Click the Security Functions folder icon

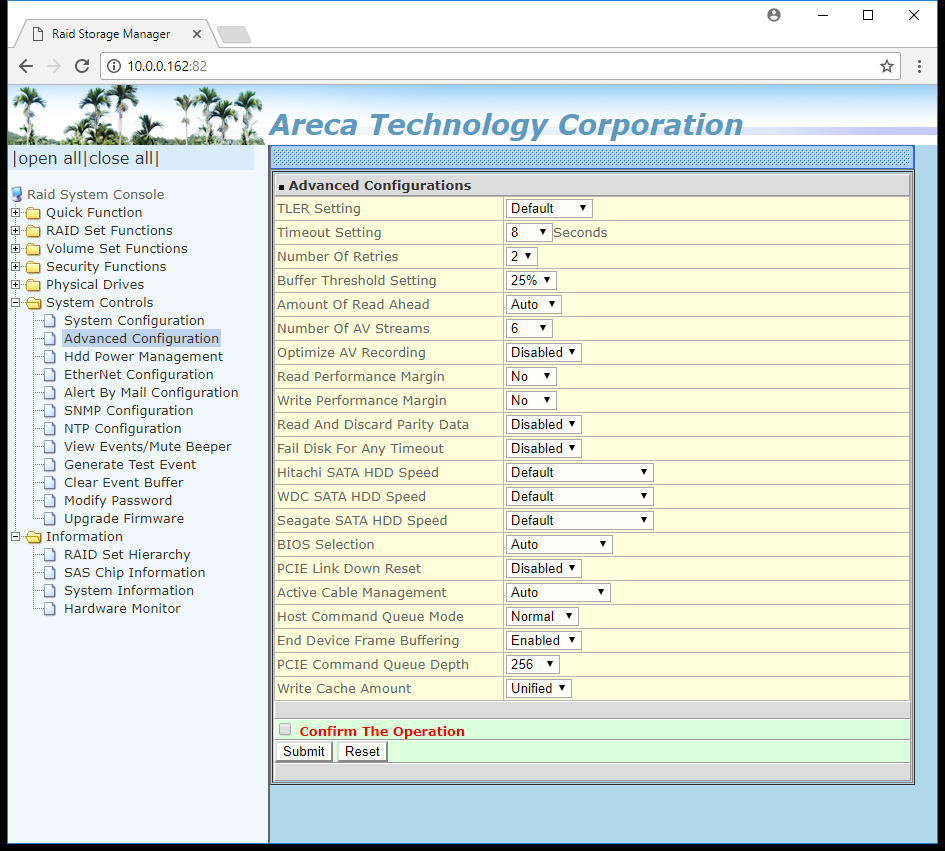pyautogui.click(x=34, y=267)
